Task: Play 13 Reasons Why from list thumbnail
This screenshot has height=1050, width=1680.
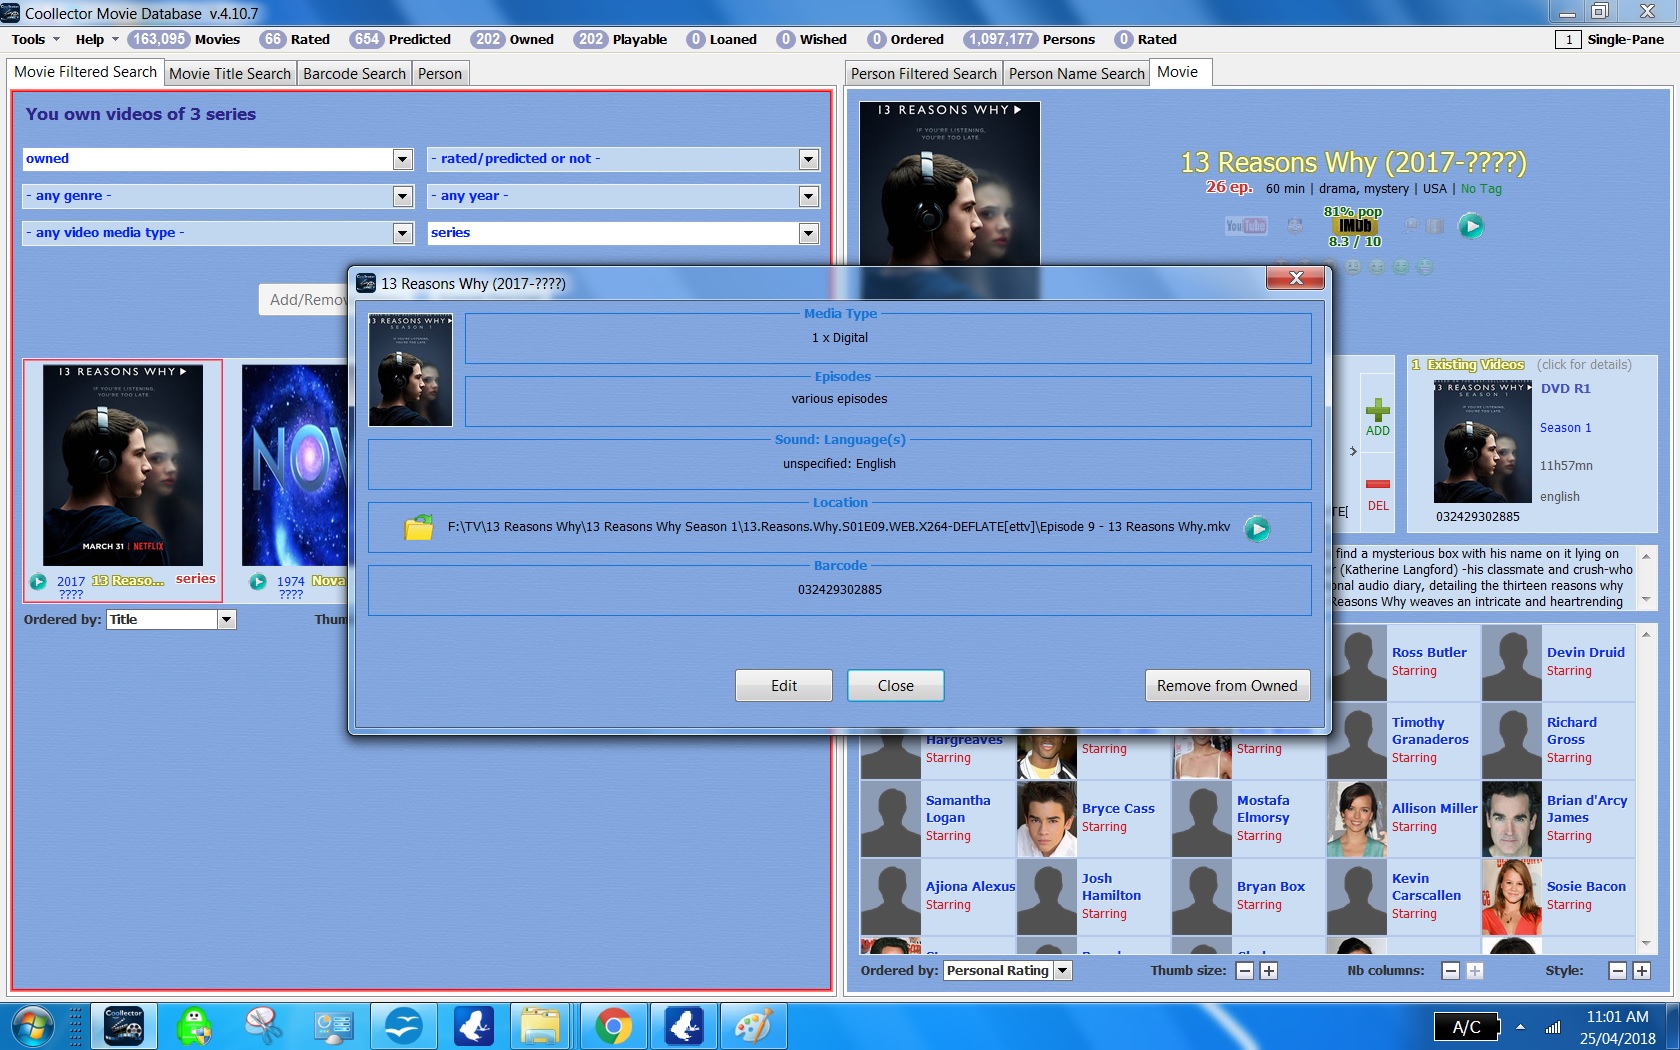Action: click(38, 581)
